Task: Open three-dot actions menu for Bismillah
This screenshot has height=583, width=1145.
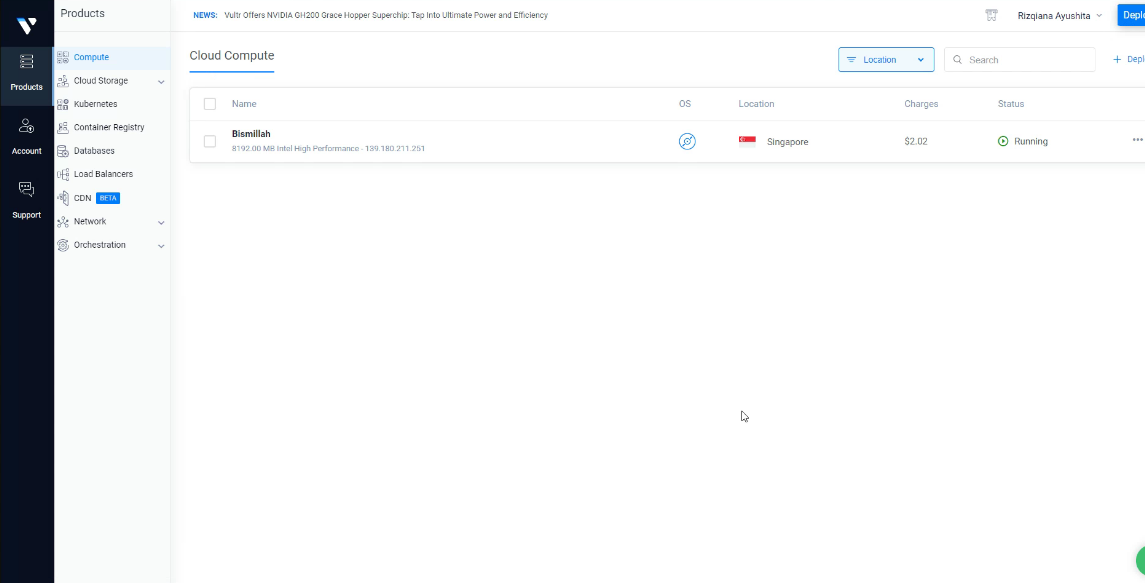Action: pos(1137,141)
